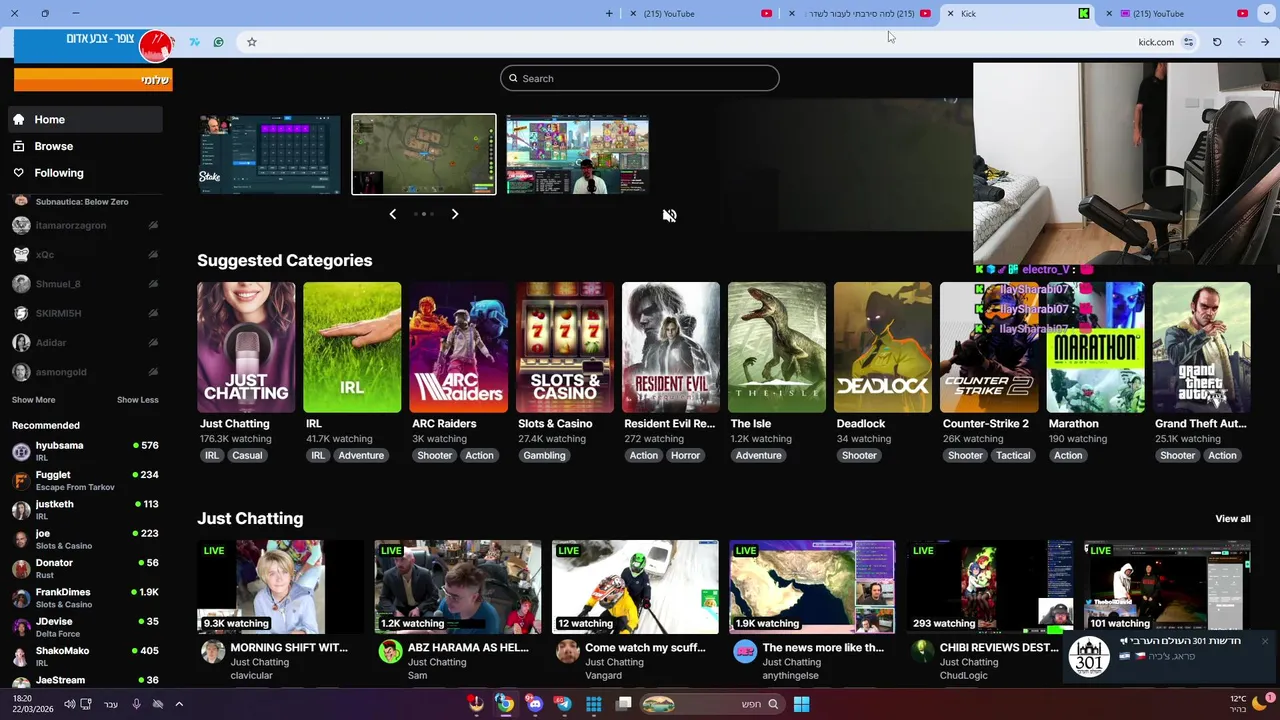Screen dimensions: 1280x720
Task: Unmute the featured stream with the speaker icon
Action: (669, 215)
